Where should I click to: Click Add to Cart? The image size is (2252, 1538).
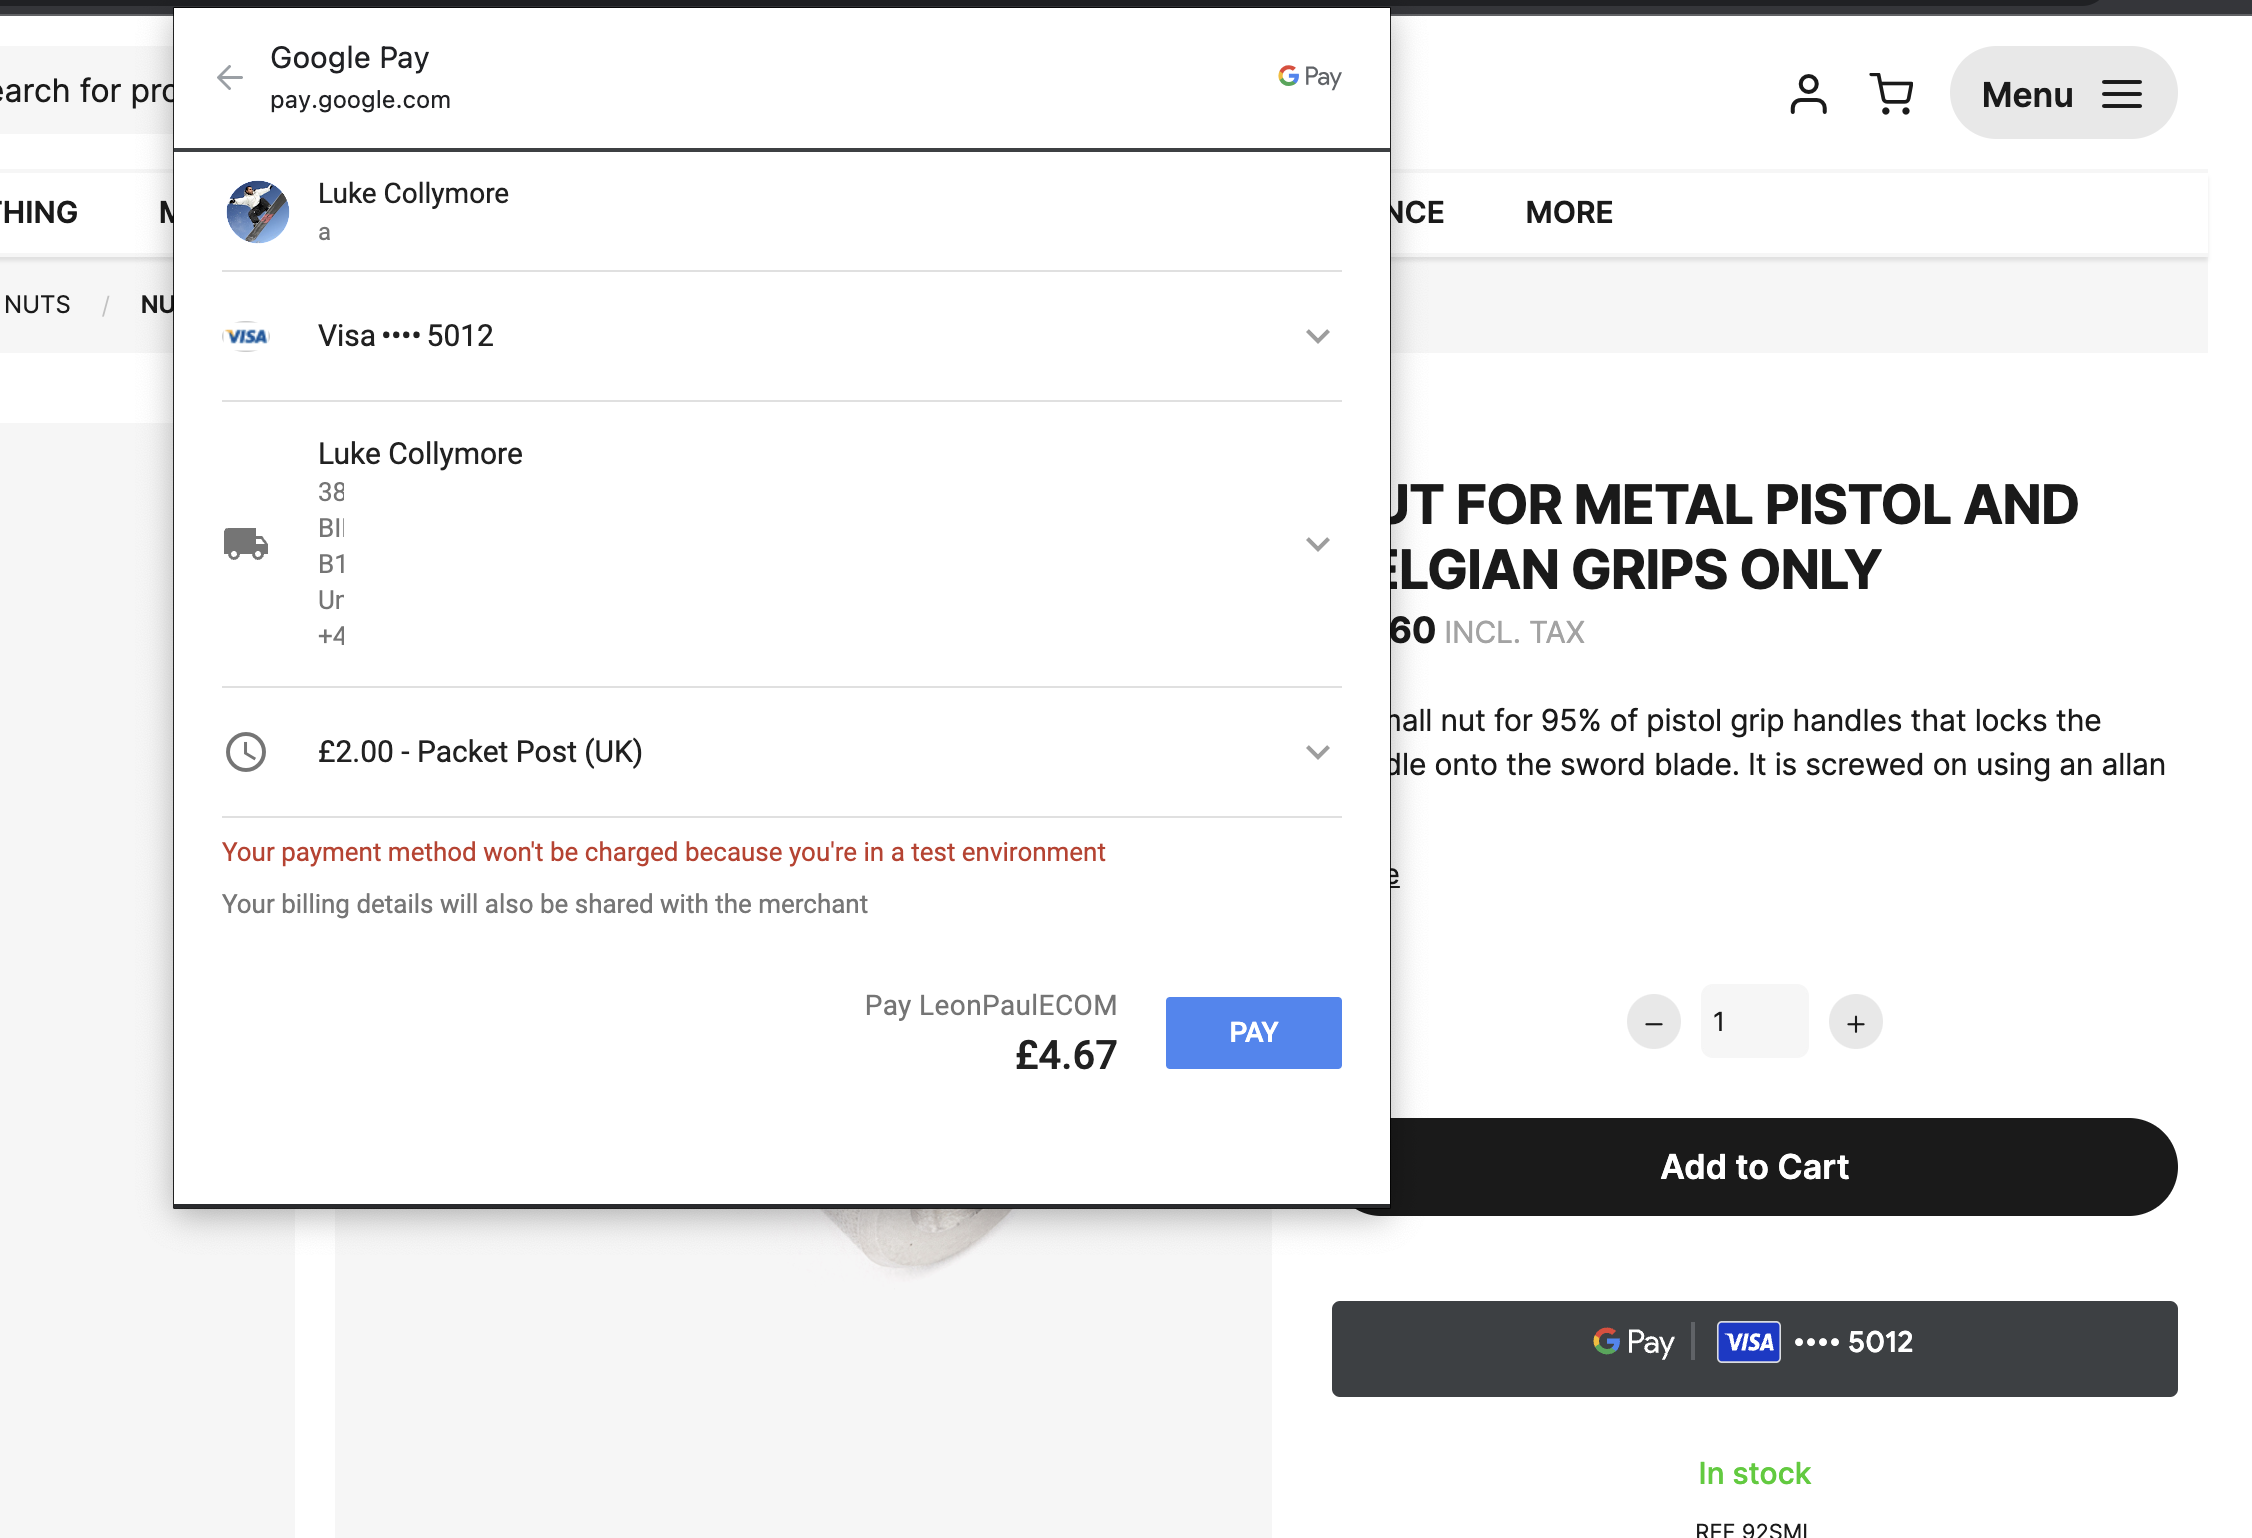[x=1753, y=1166]
